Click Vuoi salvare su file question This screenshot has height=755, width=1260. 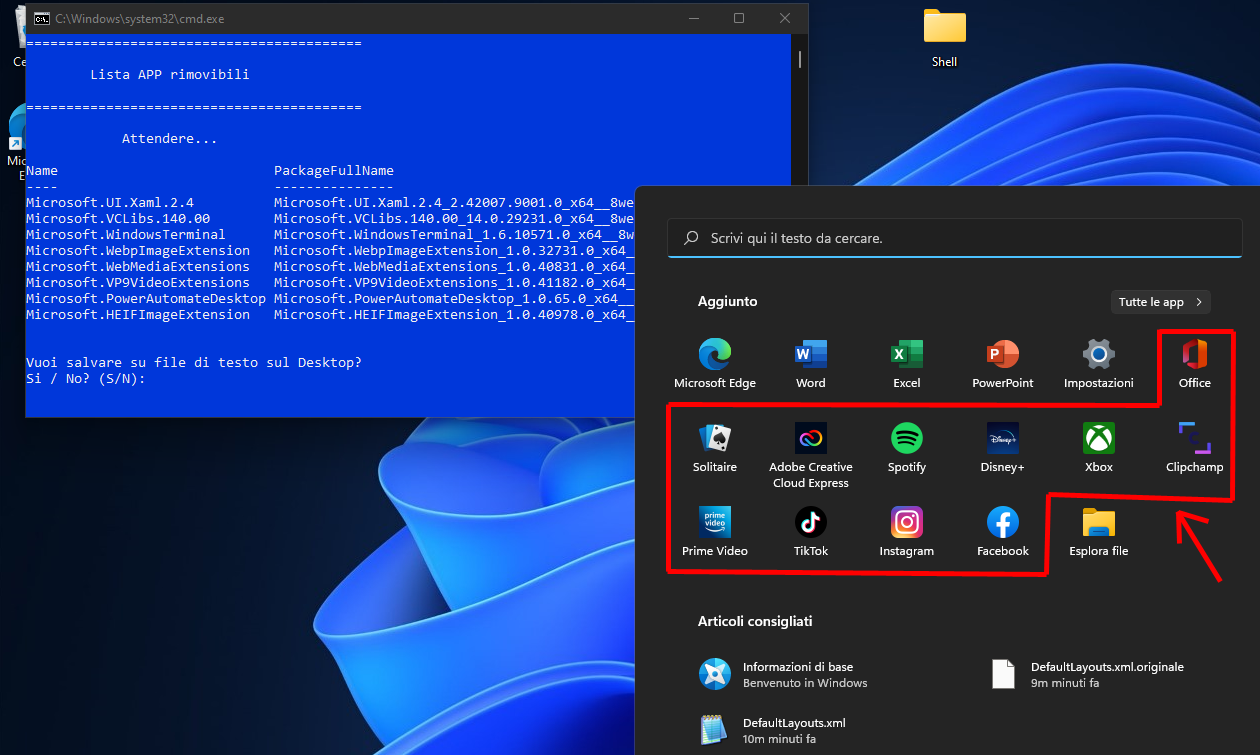point(194,363)
